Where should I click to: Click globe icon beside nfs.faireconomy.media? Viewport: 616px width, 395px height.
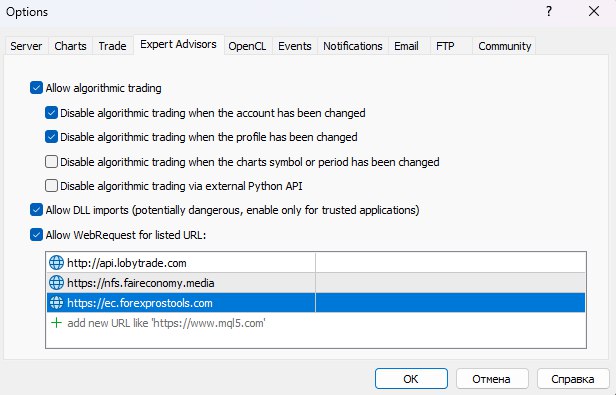[56, 283]
